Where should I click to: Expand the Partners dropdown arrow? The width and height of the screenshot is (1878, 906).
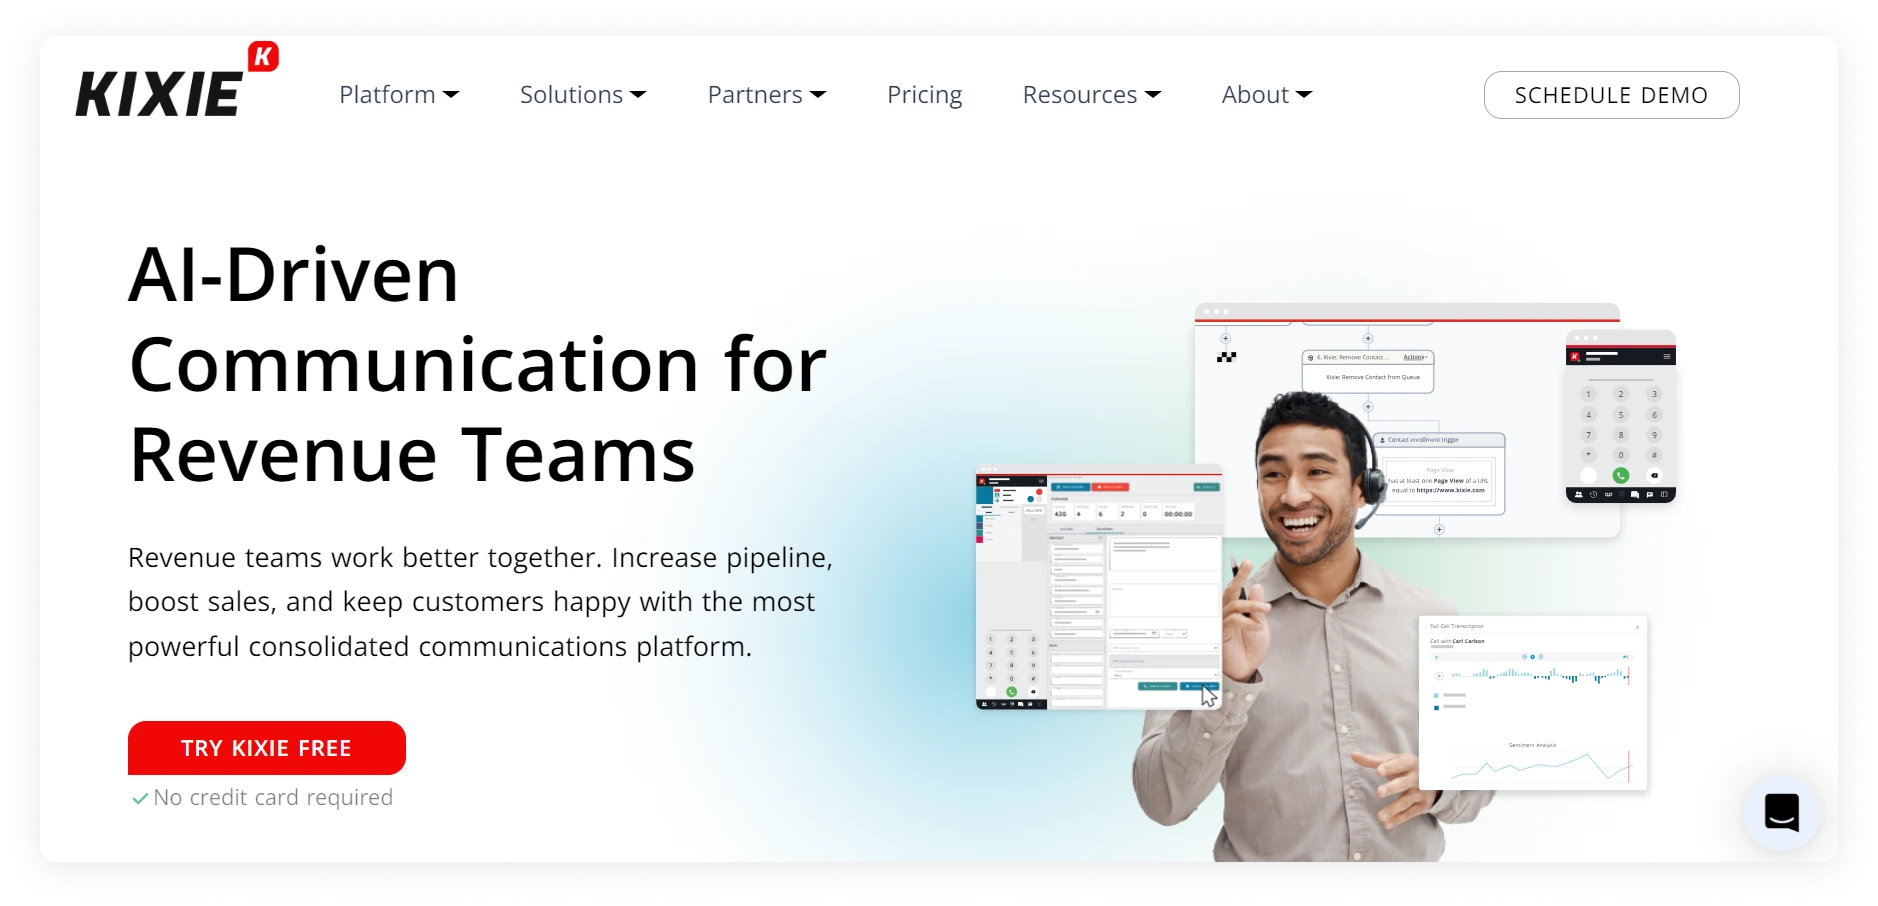pyautogui.click(x=818, y=95)
